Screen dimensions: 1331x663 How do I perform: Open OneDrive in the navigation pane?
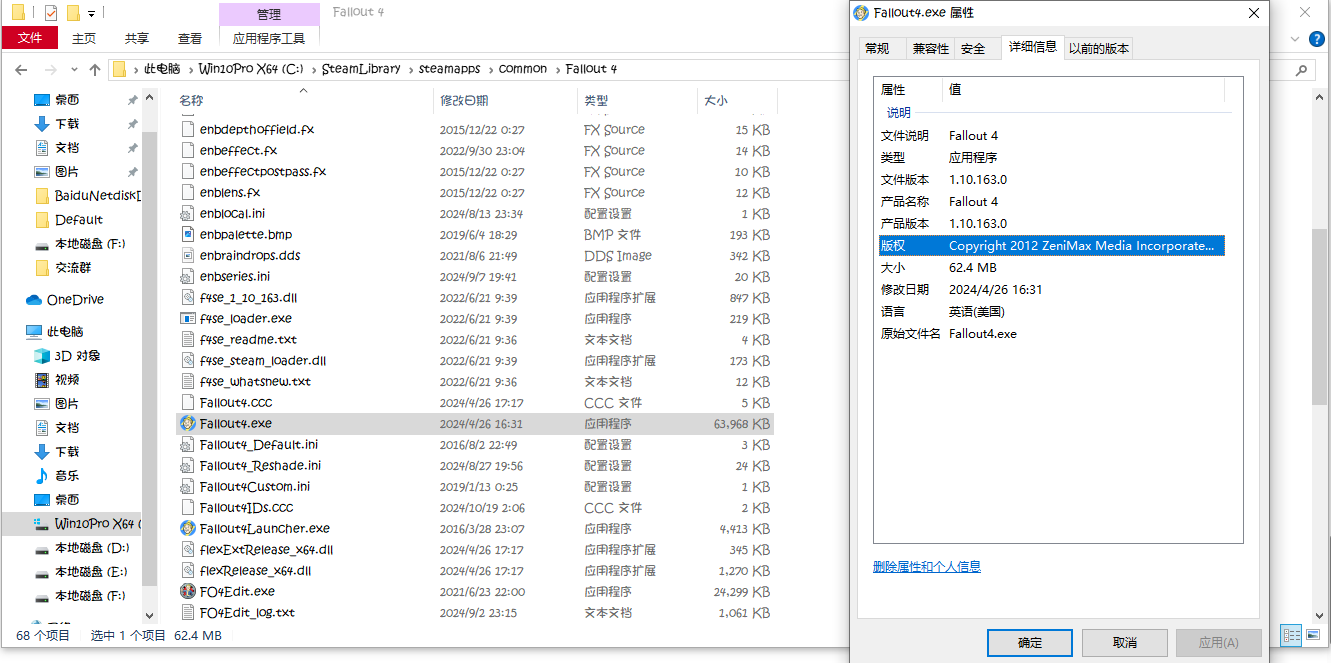[x=74, y=299]
